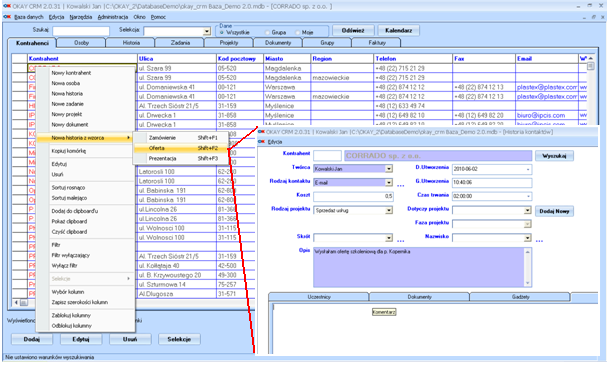
Task: Click the biuro@ipcis.com email cell
Action: pos(546,115)
